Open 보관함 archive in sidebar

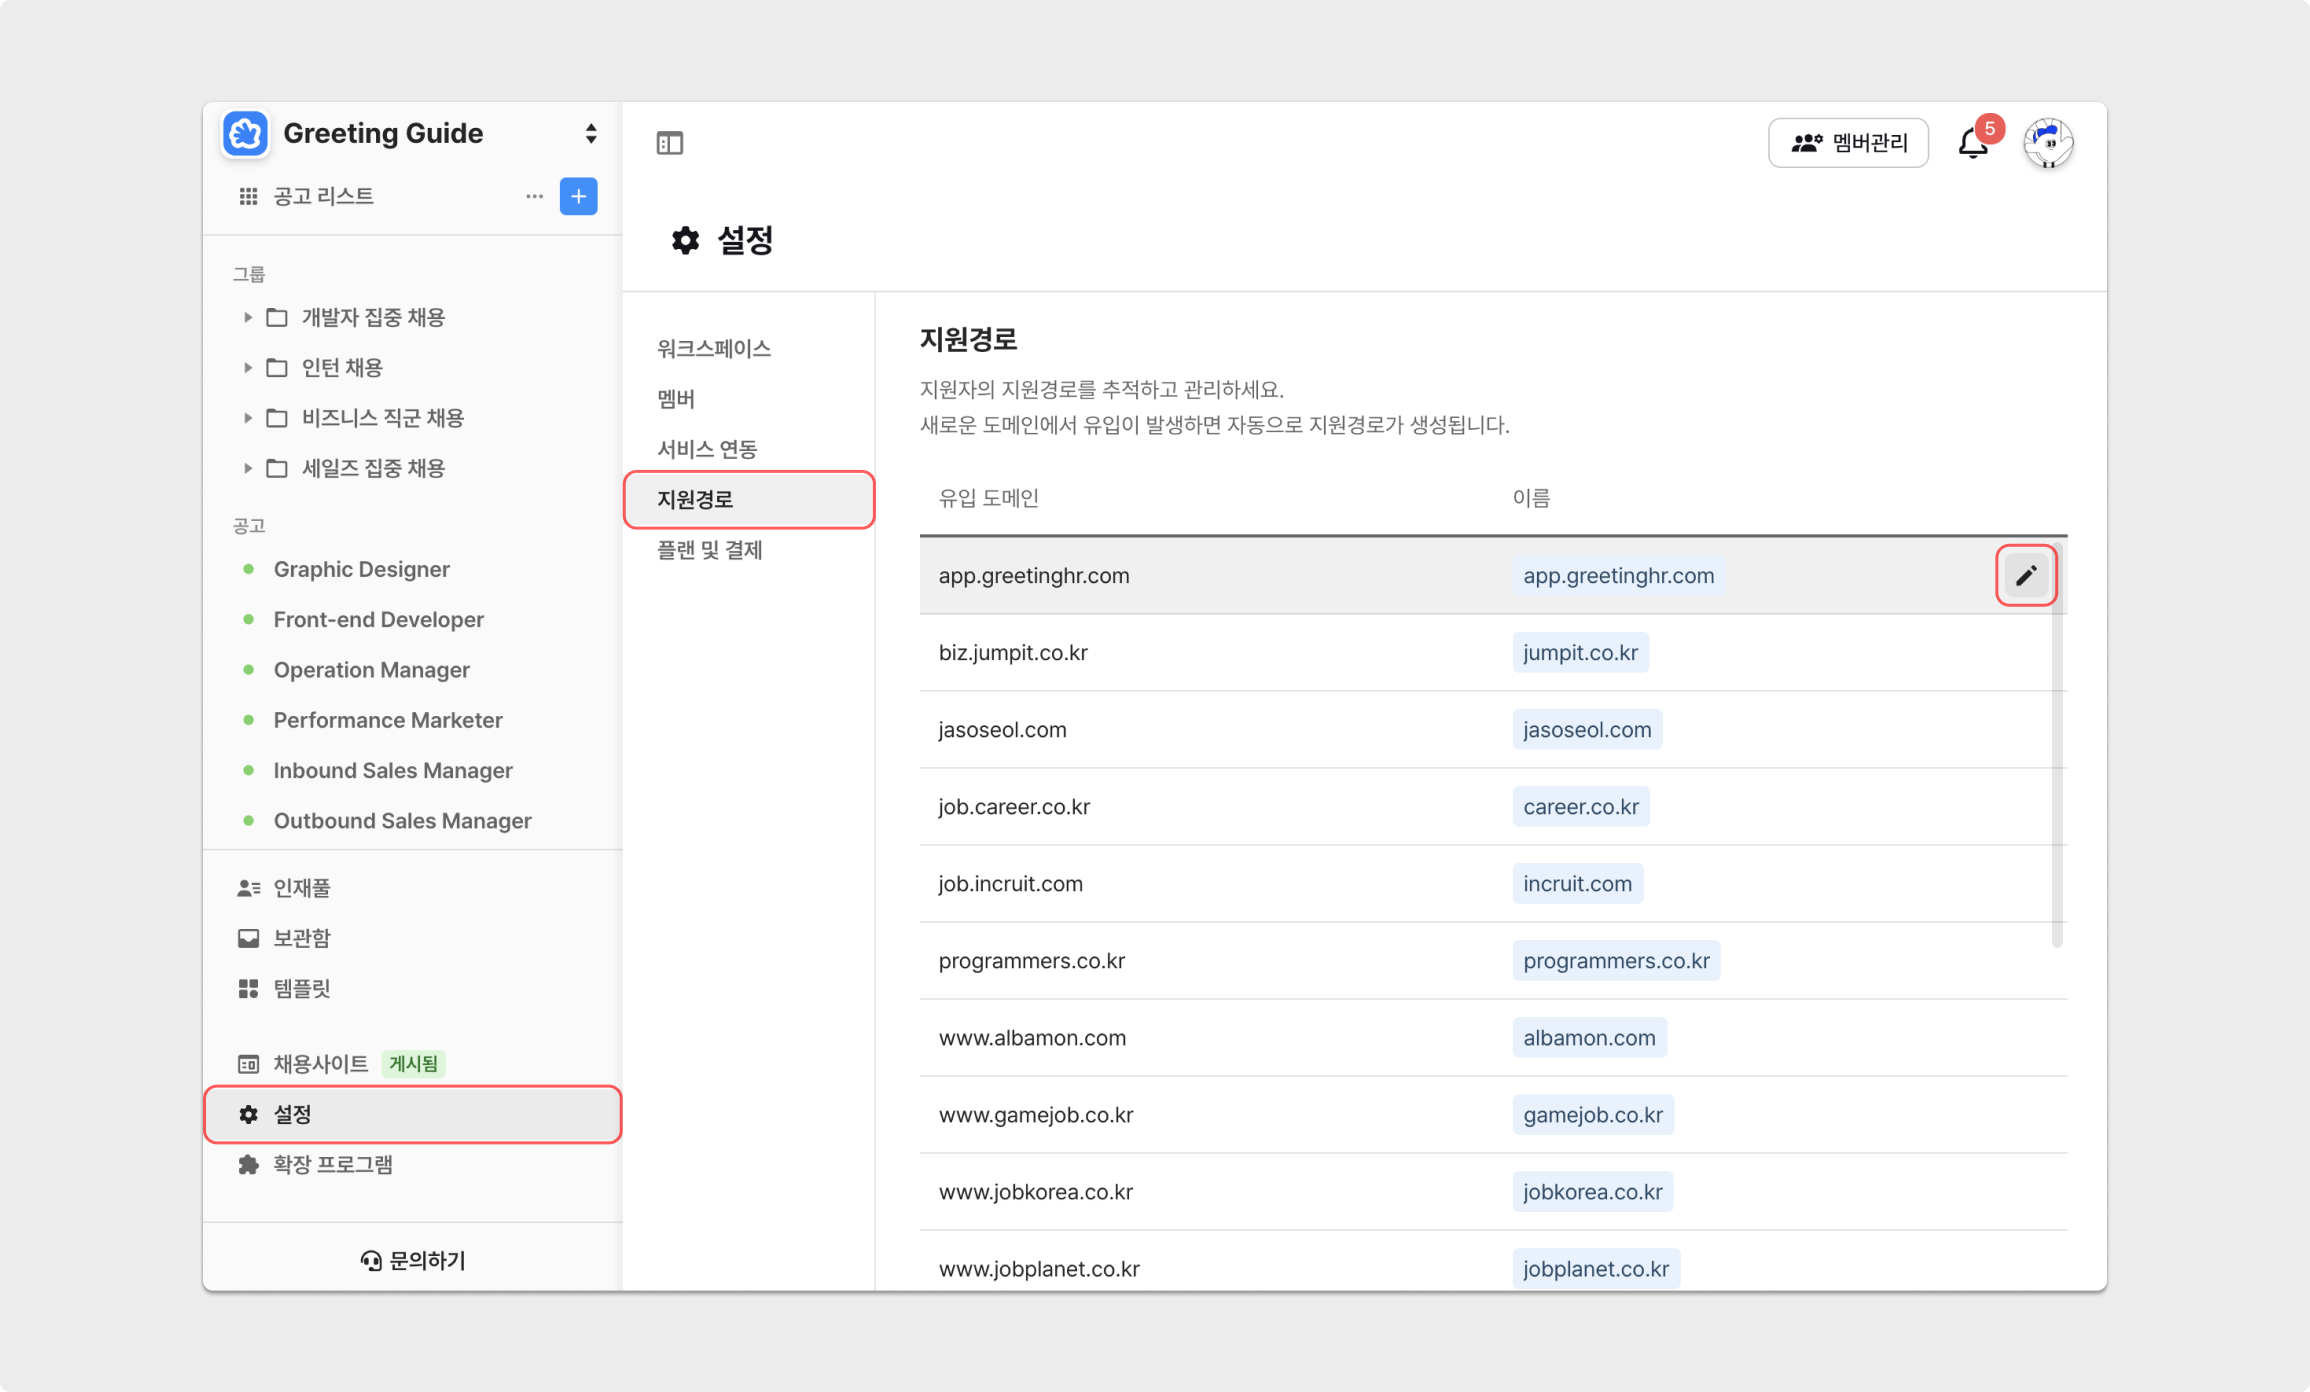(301, 937)
